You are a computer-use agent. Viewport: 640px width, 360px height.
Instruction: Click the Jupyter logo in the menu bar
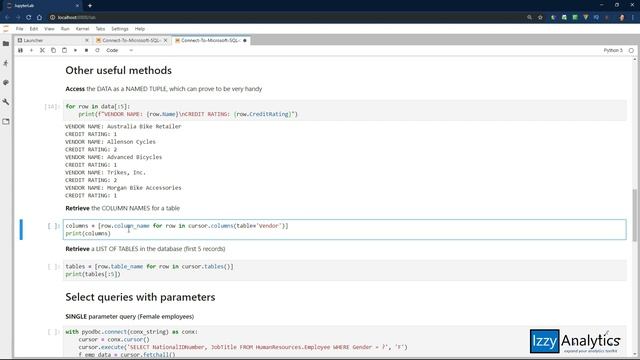[6, 29]
